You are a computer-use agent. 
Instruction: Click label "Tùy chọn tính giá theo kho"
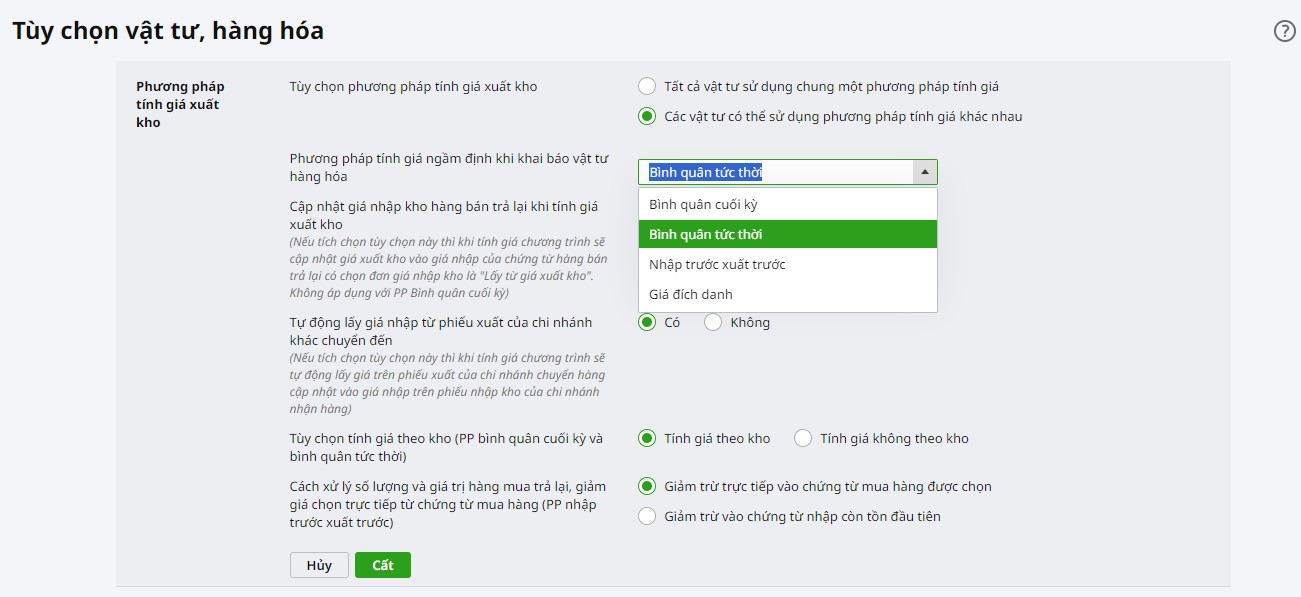446,447
